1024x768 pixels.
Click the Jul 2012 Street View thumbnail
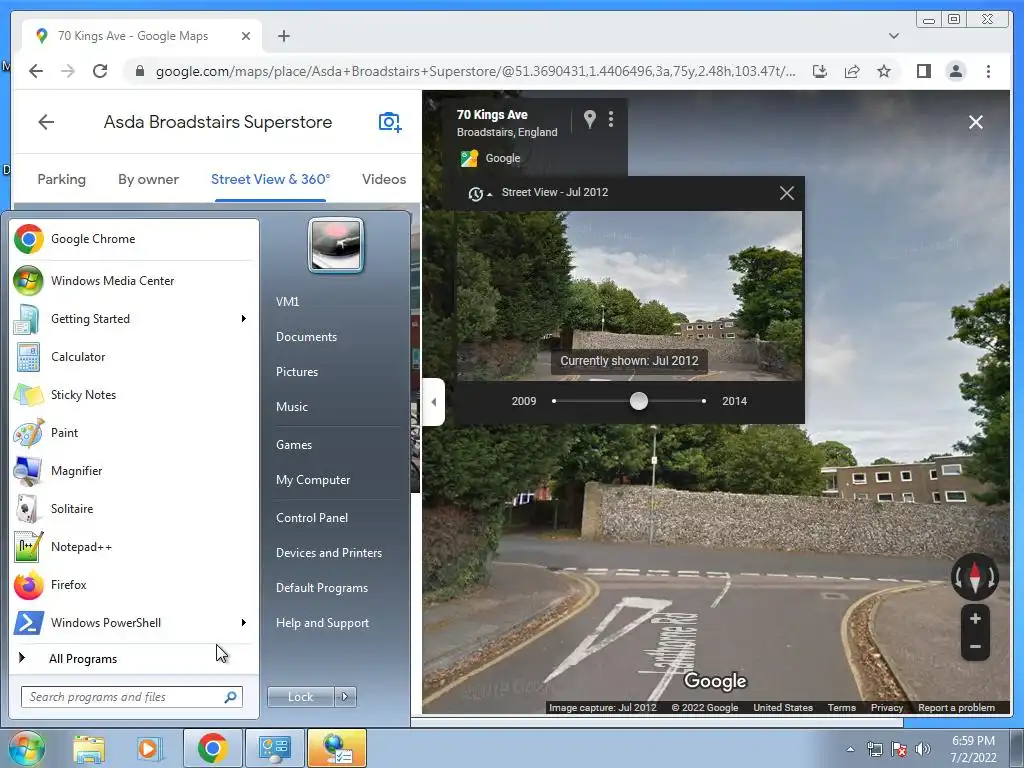tap(629, 296)
